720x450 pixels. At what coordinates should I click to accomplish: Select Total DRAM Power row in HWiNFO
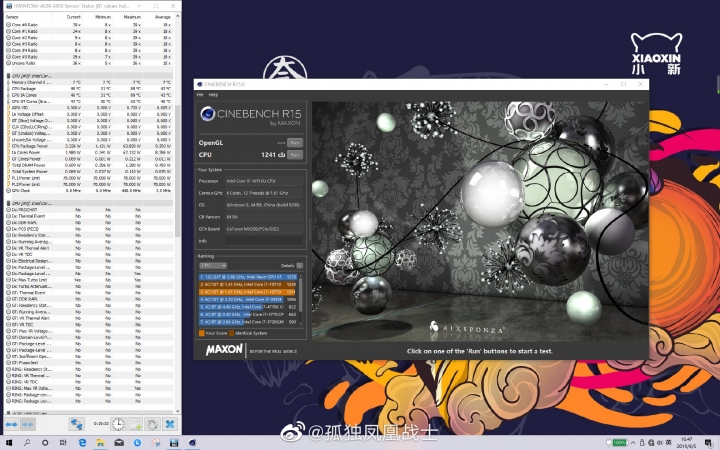(x=89, y=165)
